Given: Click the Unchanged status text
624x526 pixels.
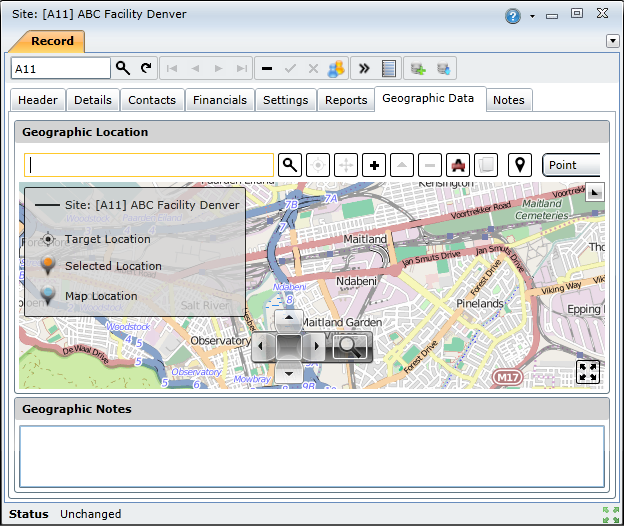Looking at the screenshot, I should coord(91,514).
